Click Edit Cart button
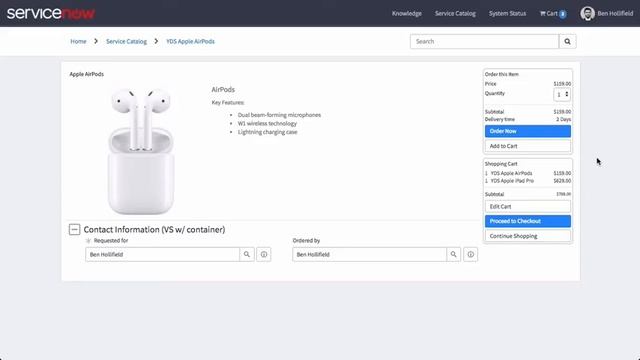Screen dimensions: 640x360 click(528, 207)
